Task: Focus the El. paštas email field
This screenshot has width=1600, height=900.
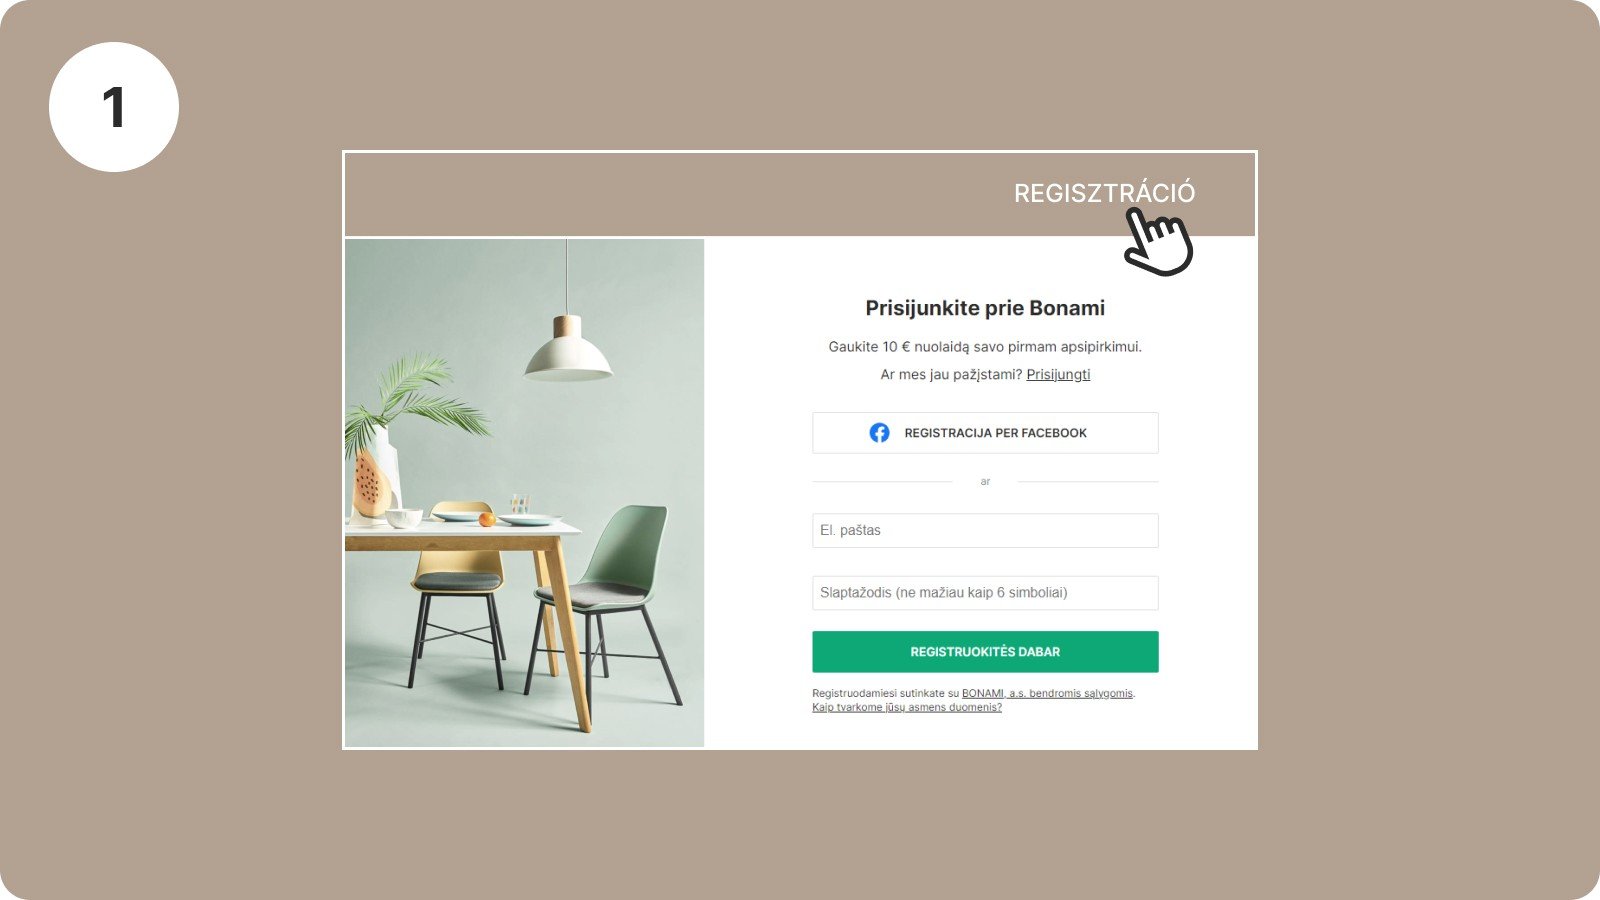Action: [x=985, y=530]
